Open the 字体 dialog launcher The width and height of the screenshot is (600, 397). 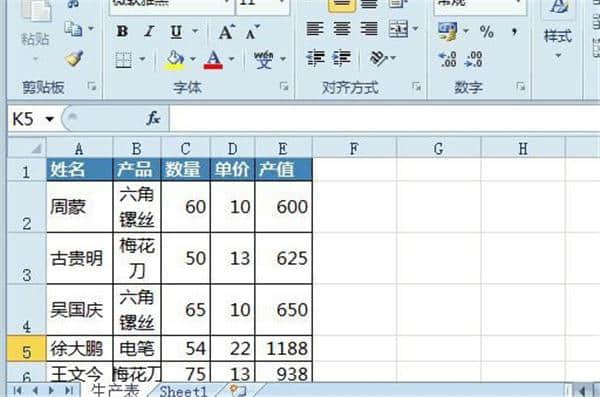click(x=284, y=87)
